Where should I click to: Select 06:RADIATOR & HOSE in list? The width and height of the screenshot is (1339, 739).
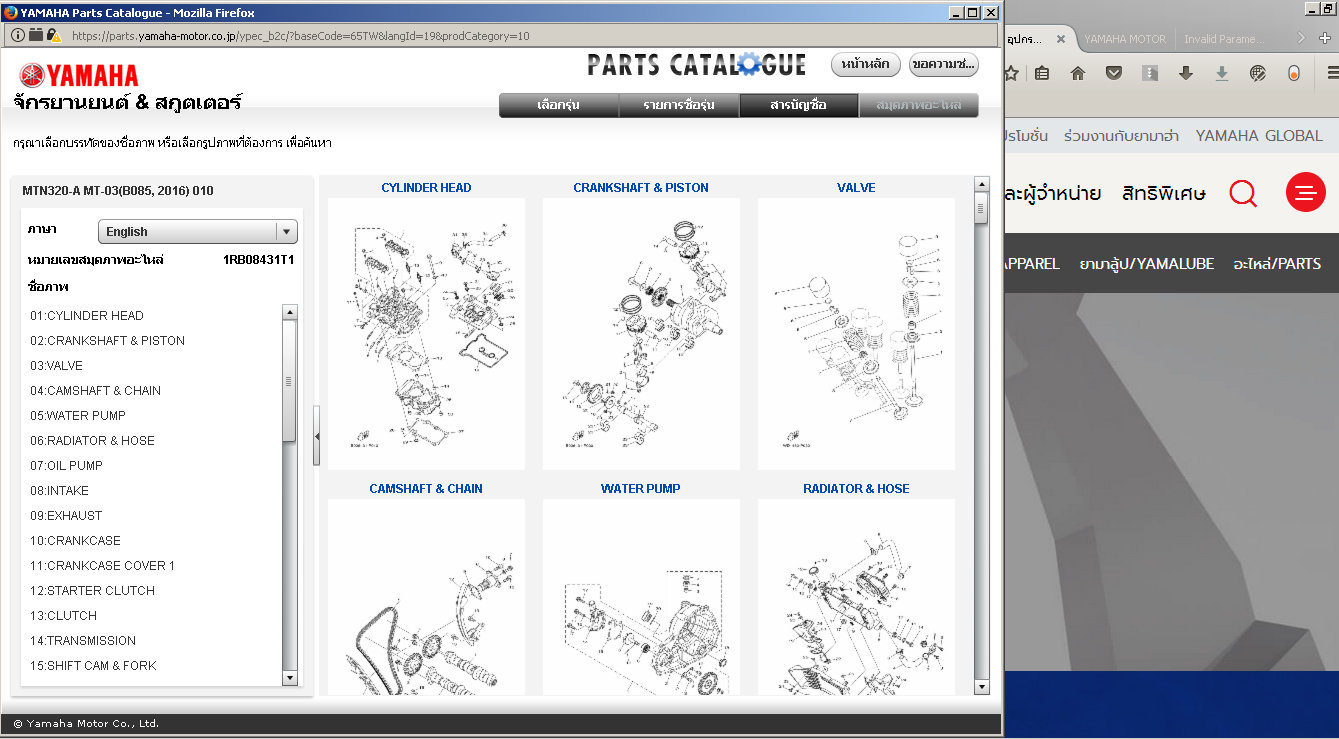tap(154, 441)
